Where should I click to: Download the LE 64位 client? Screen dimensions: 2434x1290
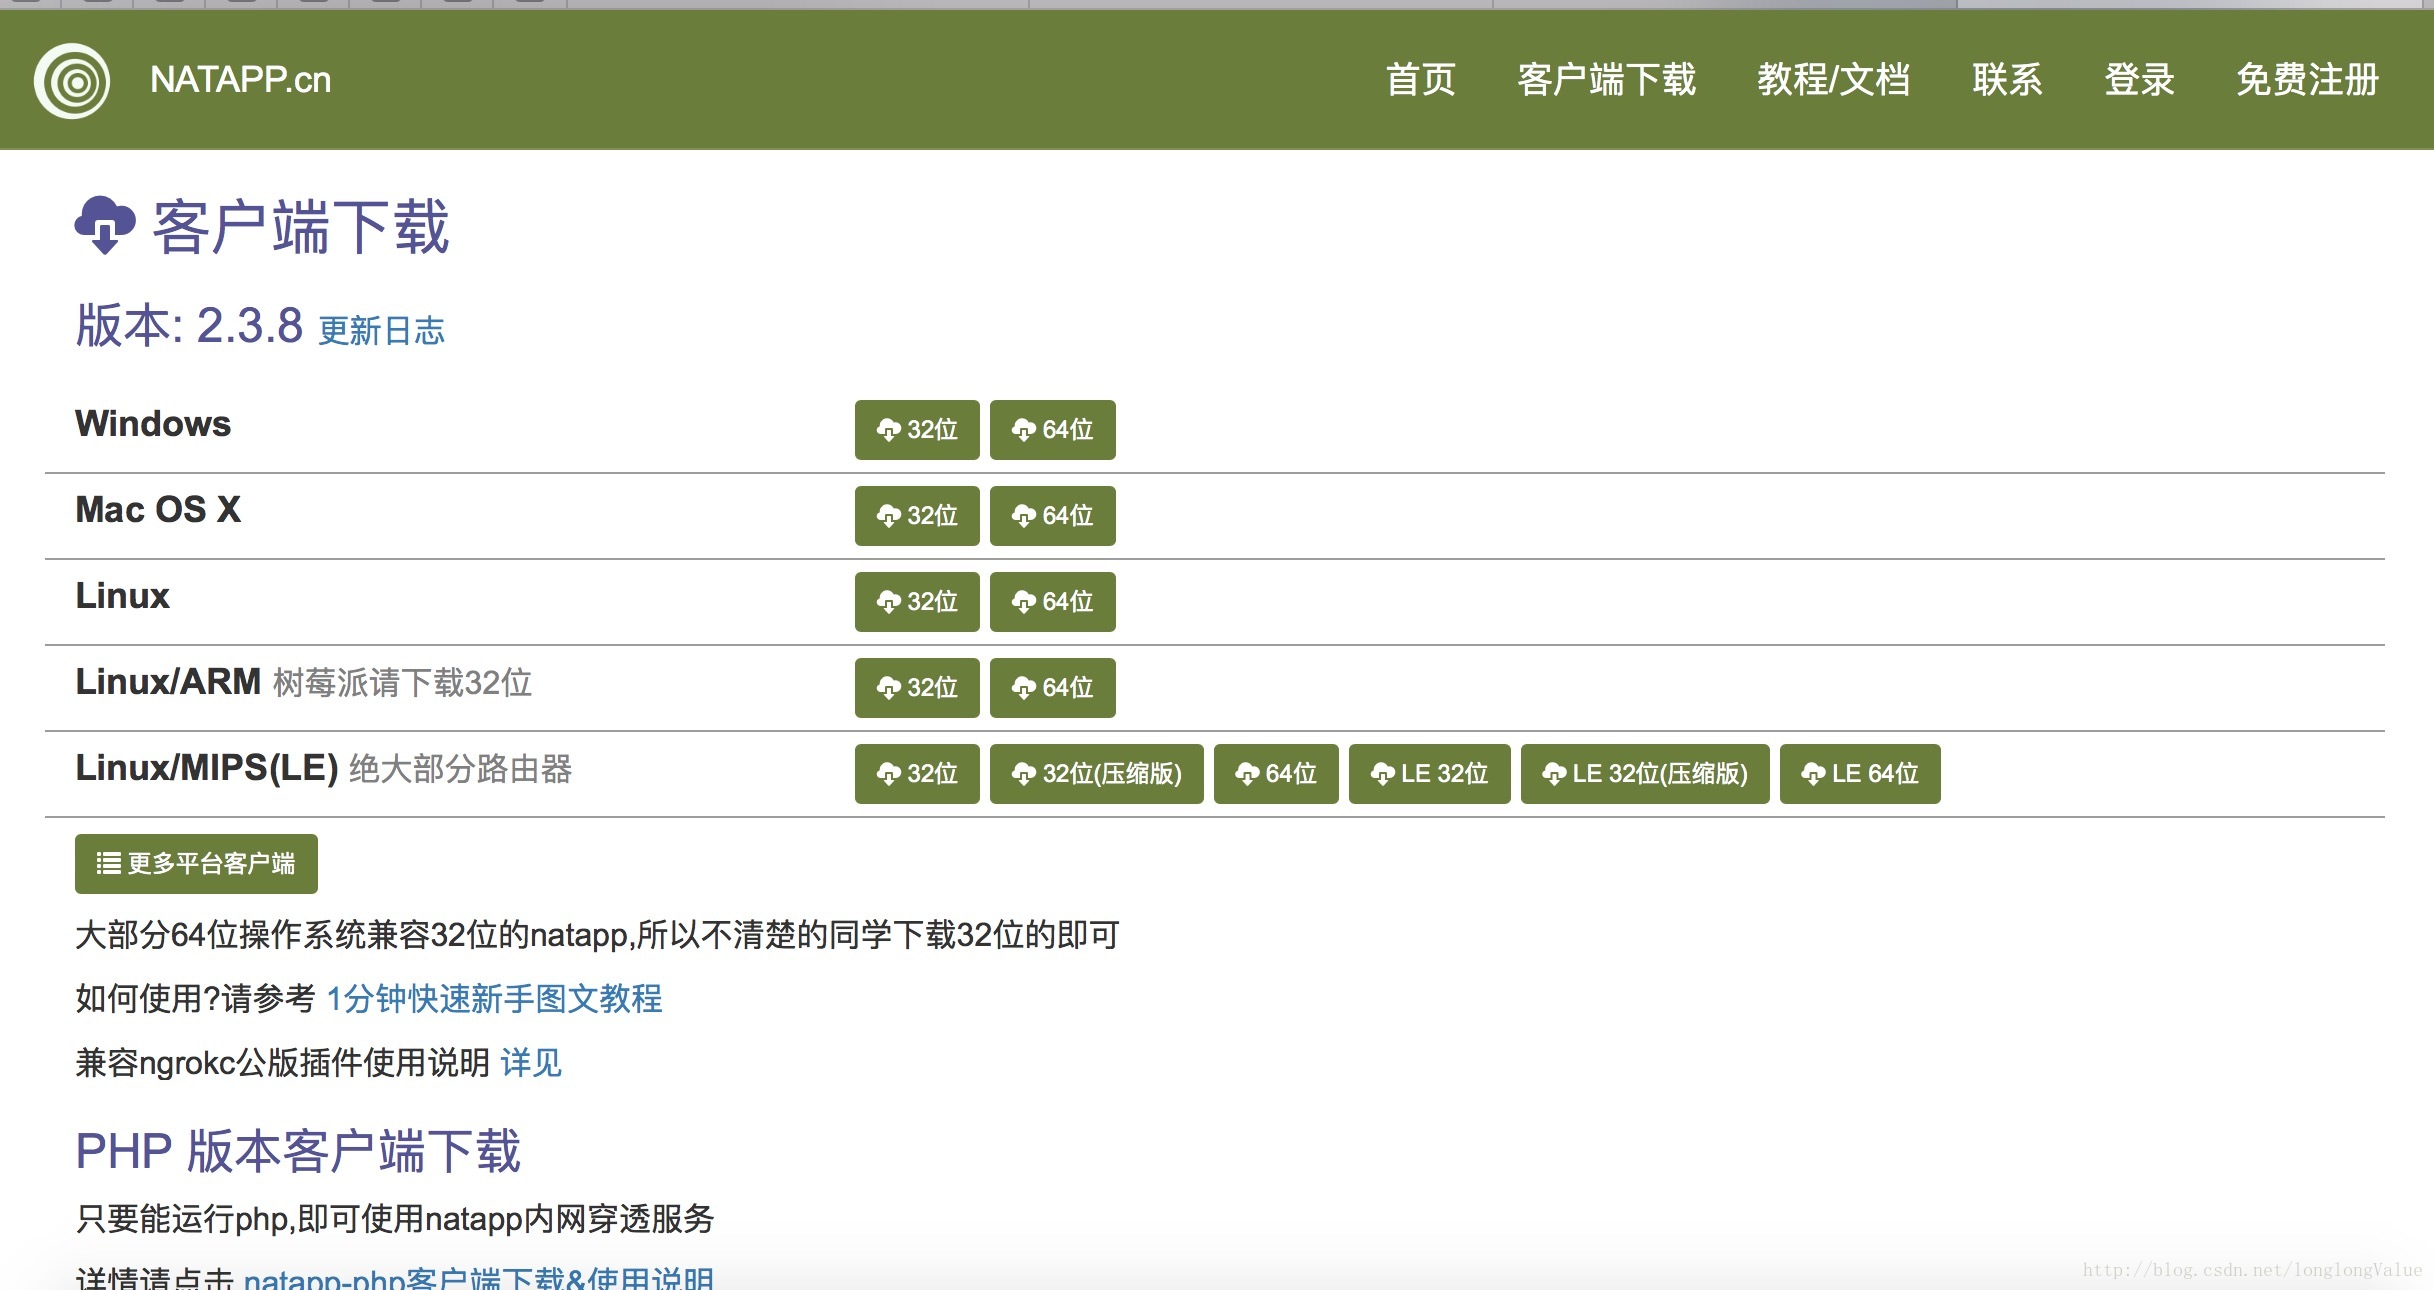click(x=1860, y=774)
